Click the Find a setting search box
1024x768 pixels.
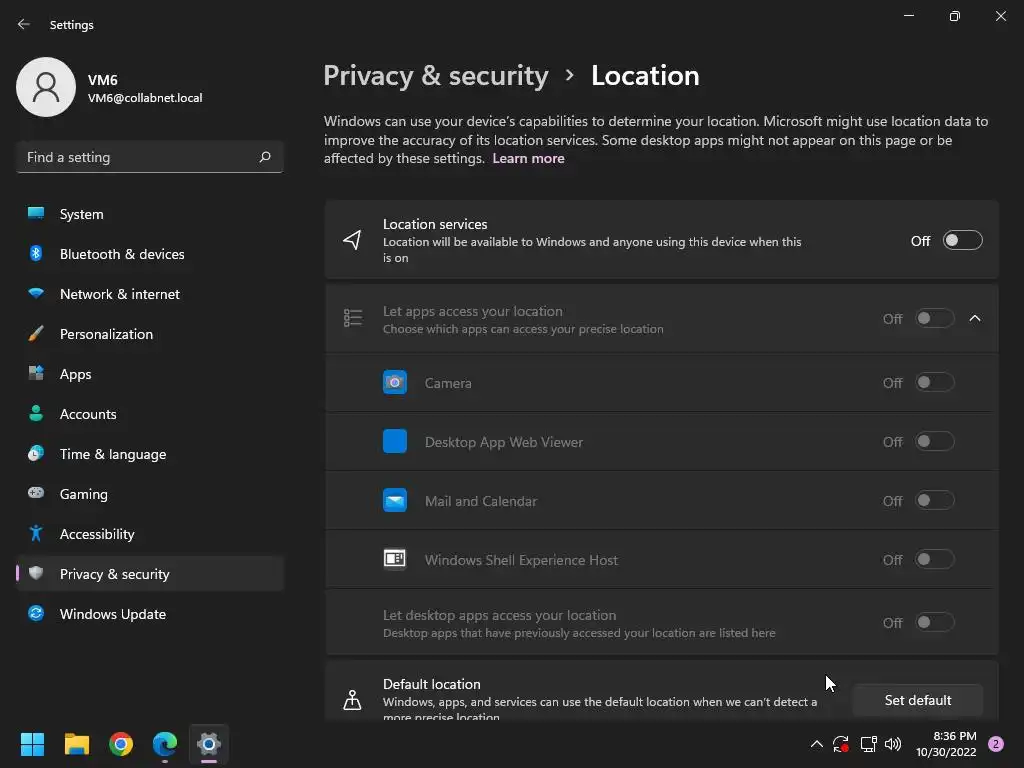click(138, 157)
